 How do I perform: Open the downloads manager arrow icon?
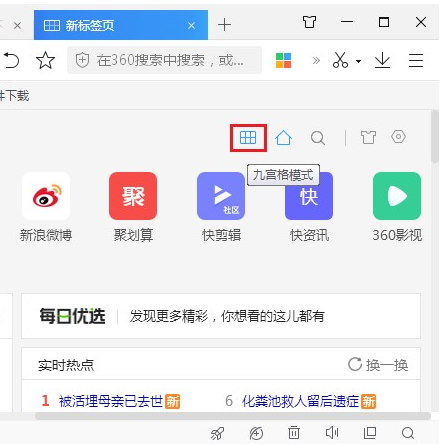[x=382, y=60]
